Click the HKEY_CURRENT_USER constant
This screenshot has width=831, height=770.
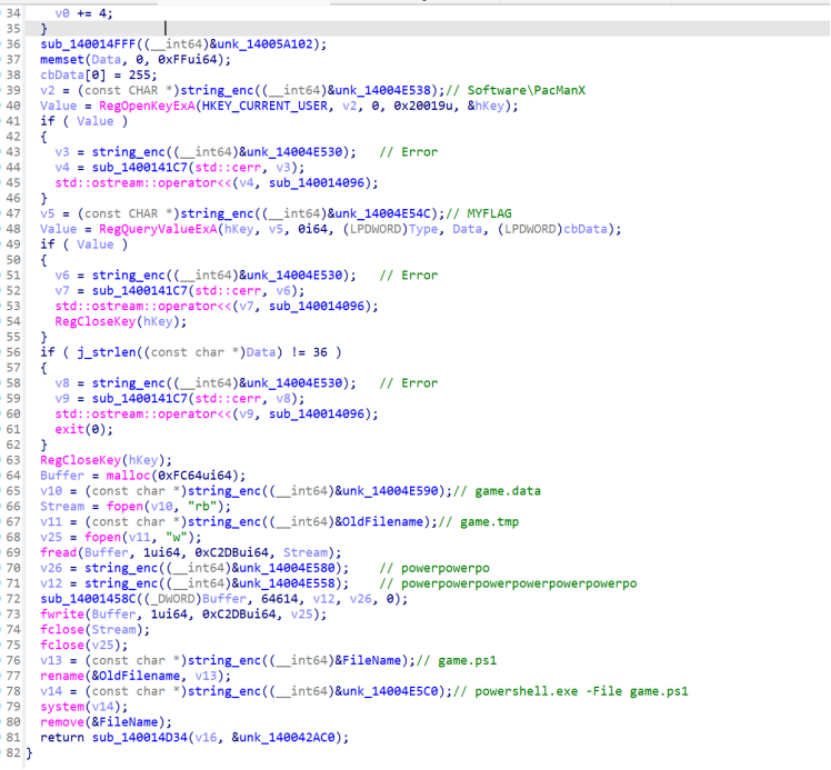[265, 105]
